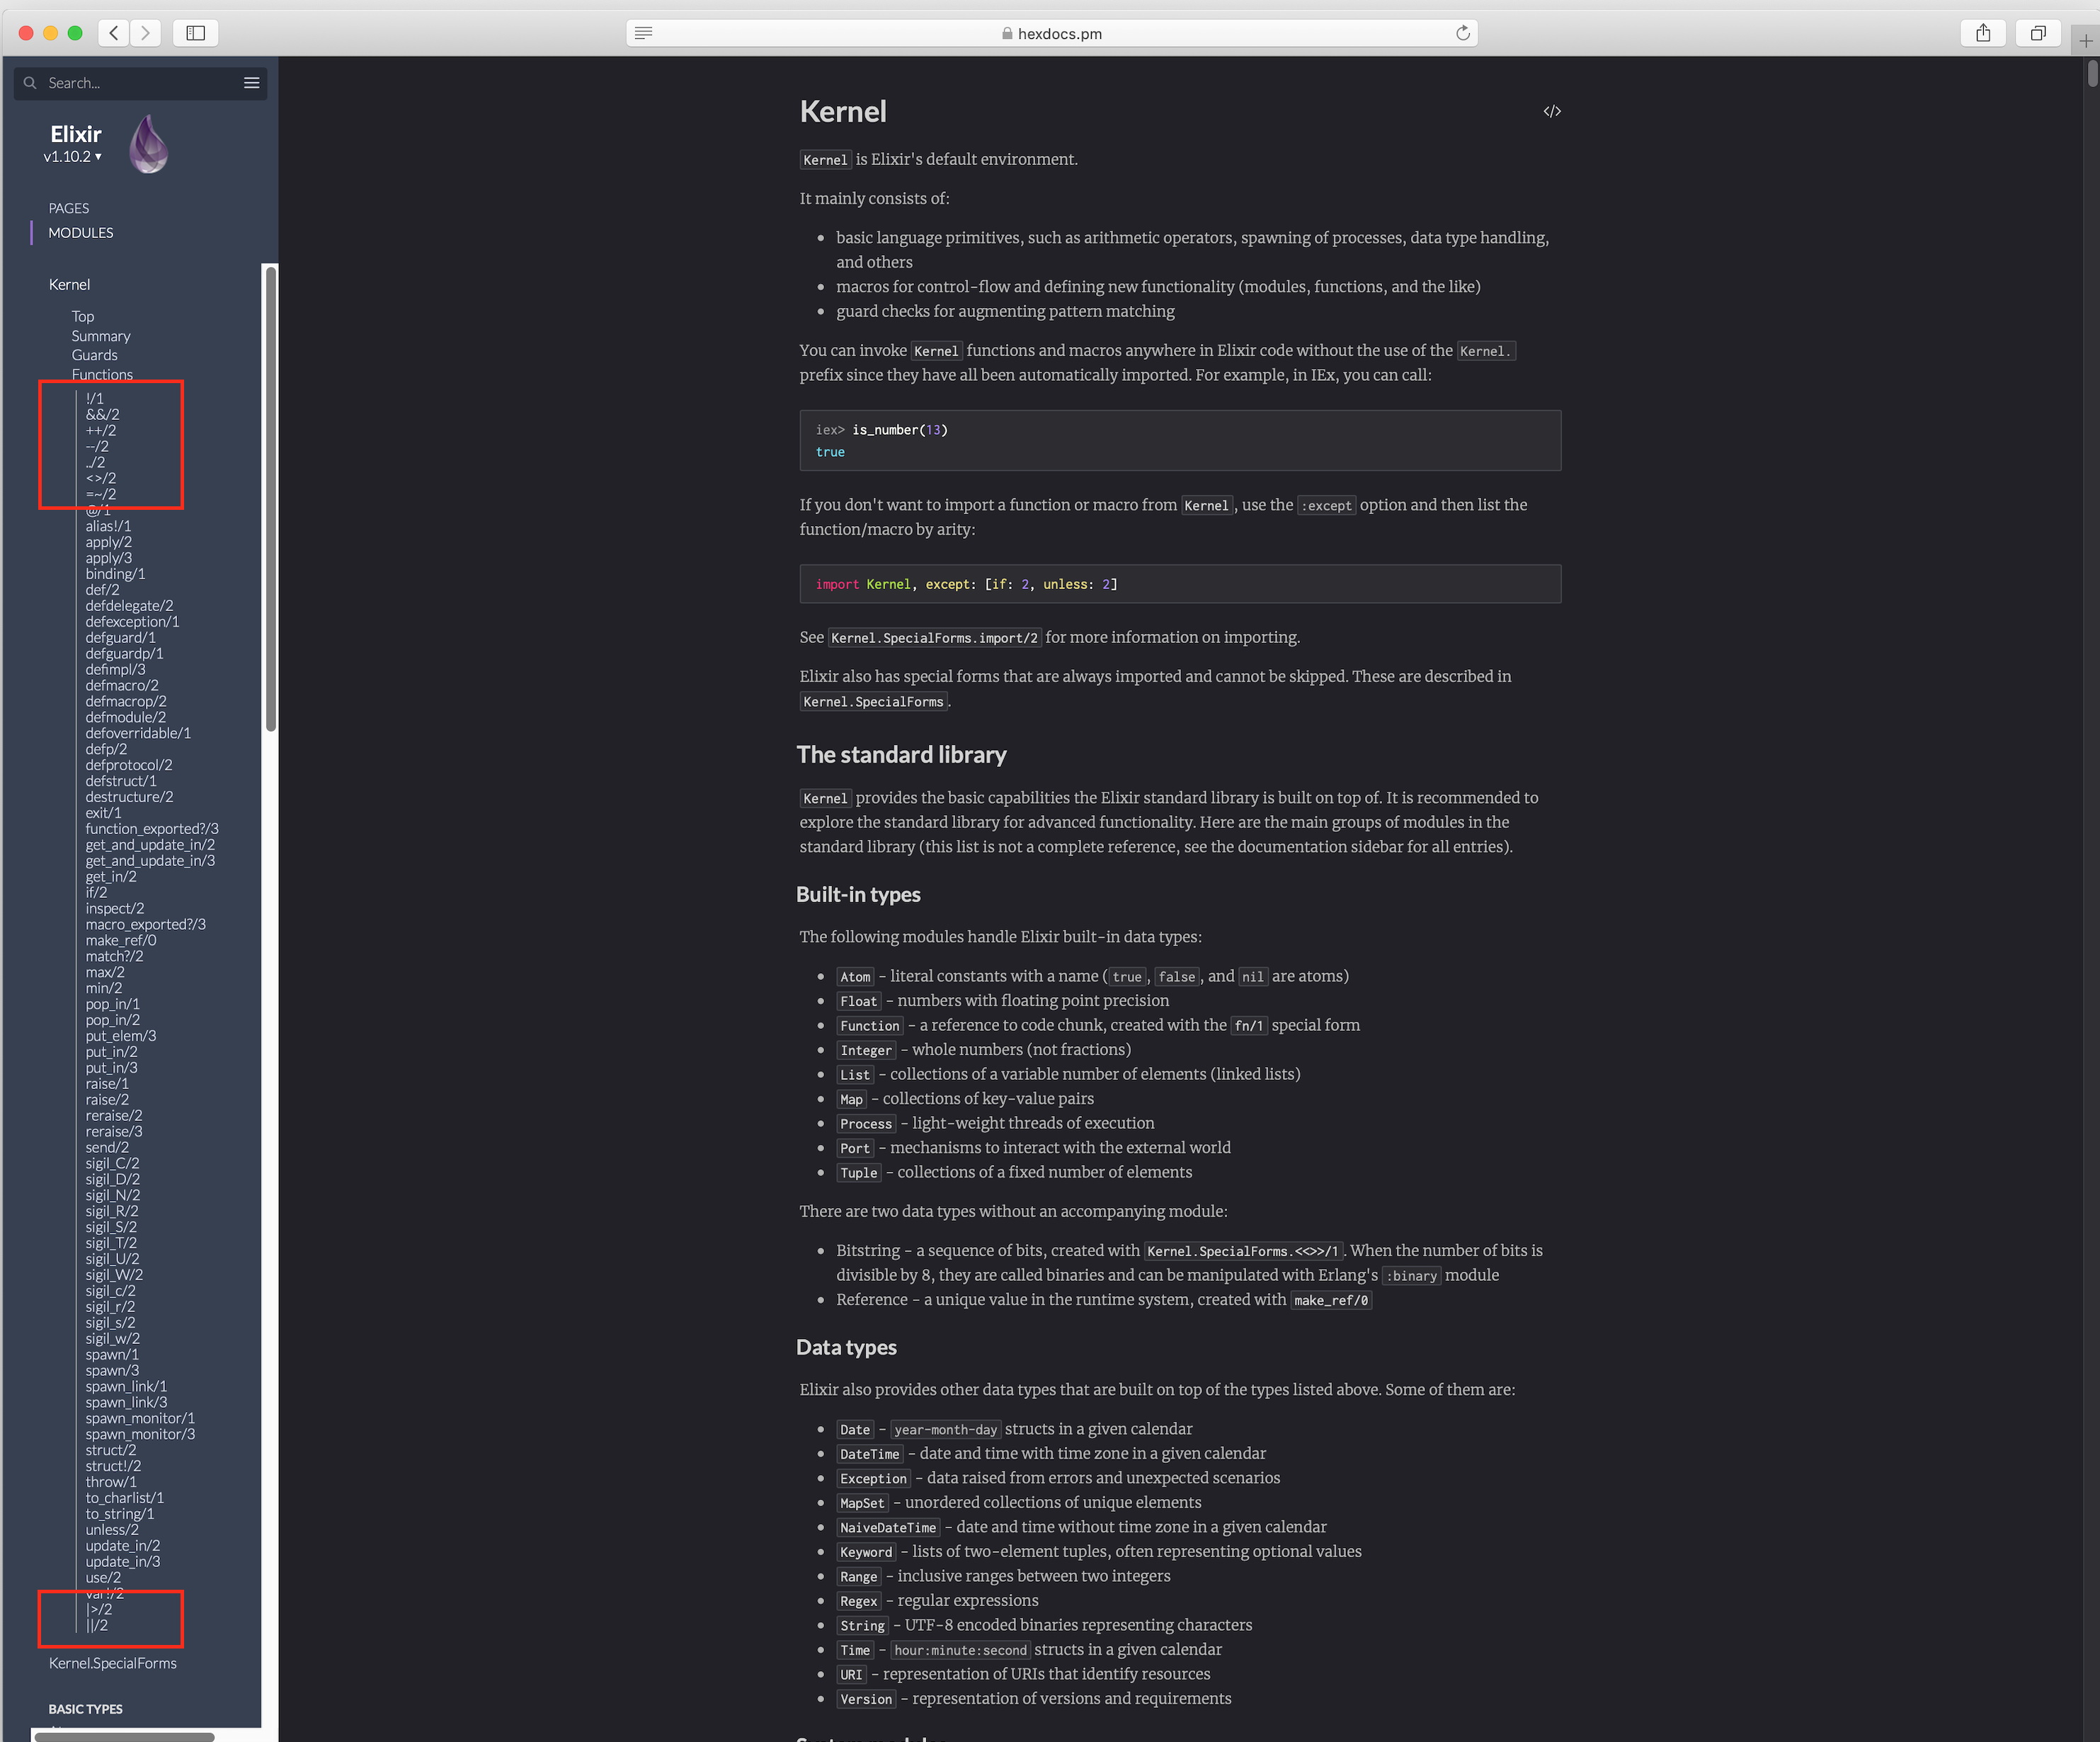Expand the Functions section in sidebar
Image resolution: width=2100 pixels, height=1742 pixels.
click(x=102, y=374)
